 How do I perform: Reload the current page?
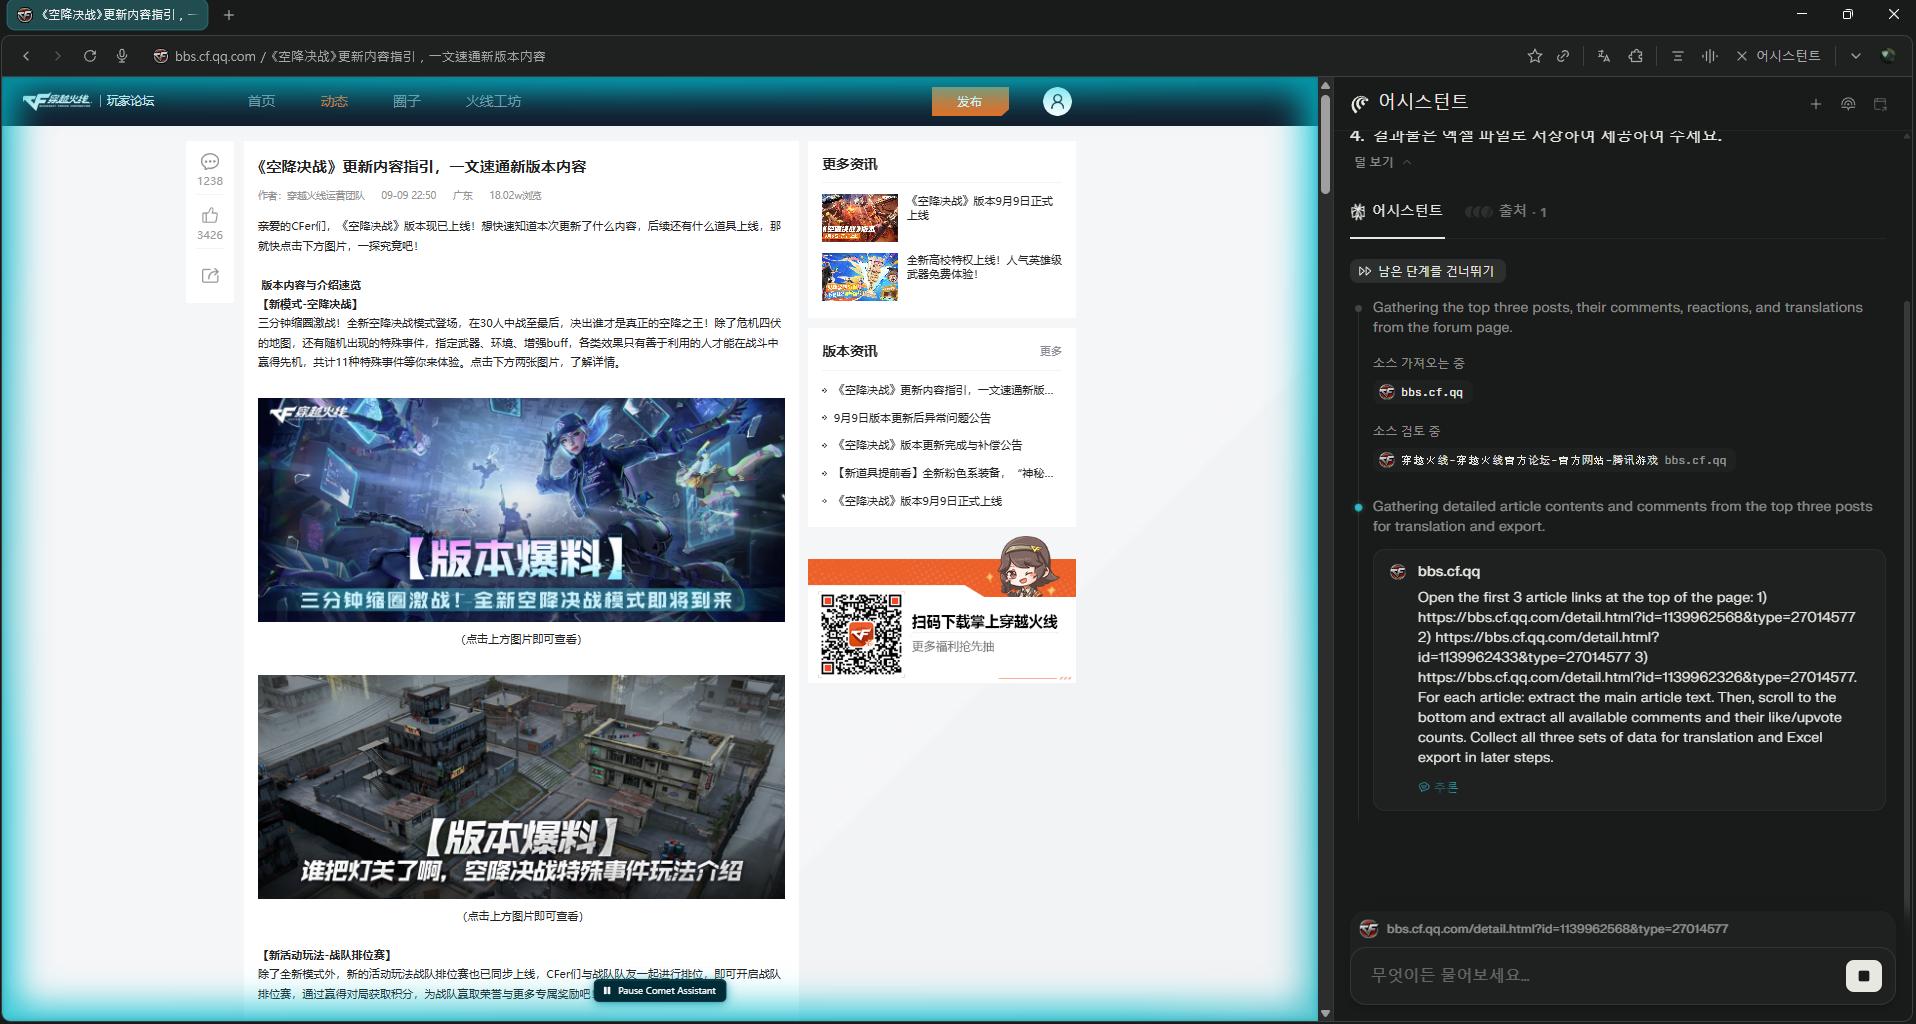[x=90, y=56]
